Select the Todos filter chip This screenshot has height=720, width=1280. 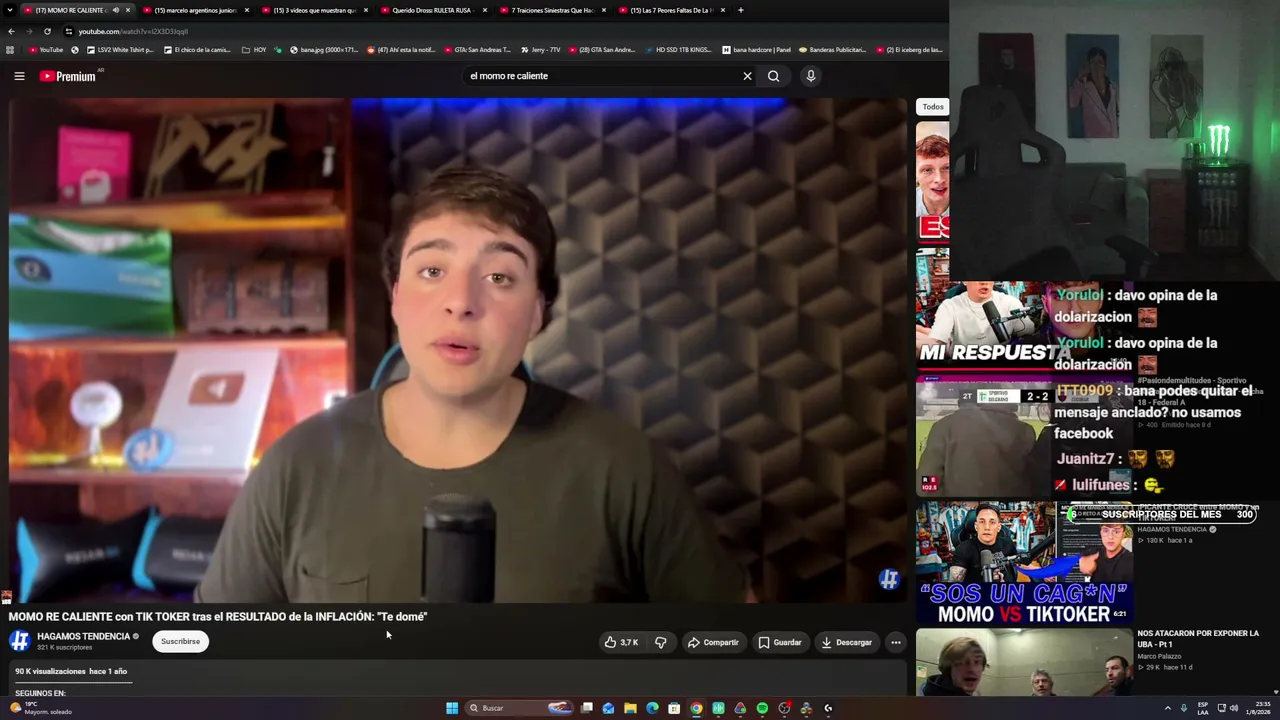pyautogui.click(x=933, y=107)
